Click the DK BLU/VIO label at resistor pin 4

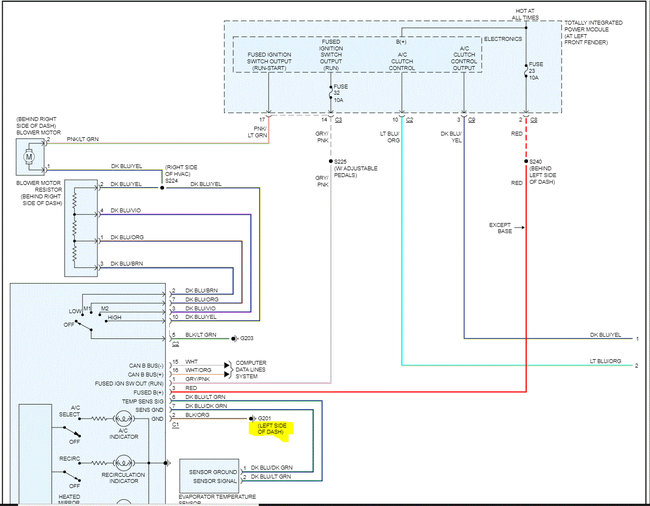coord(126,211)
